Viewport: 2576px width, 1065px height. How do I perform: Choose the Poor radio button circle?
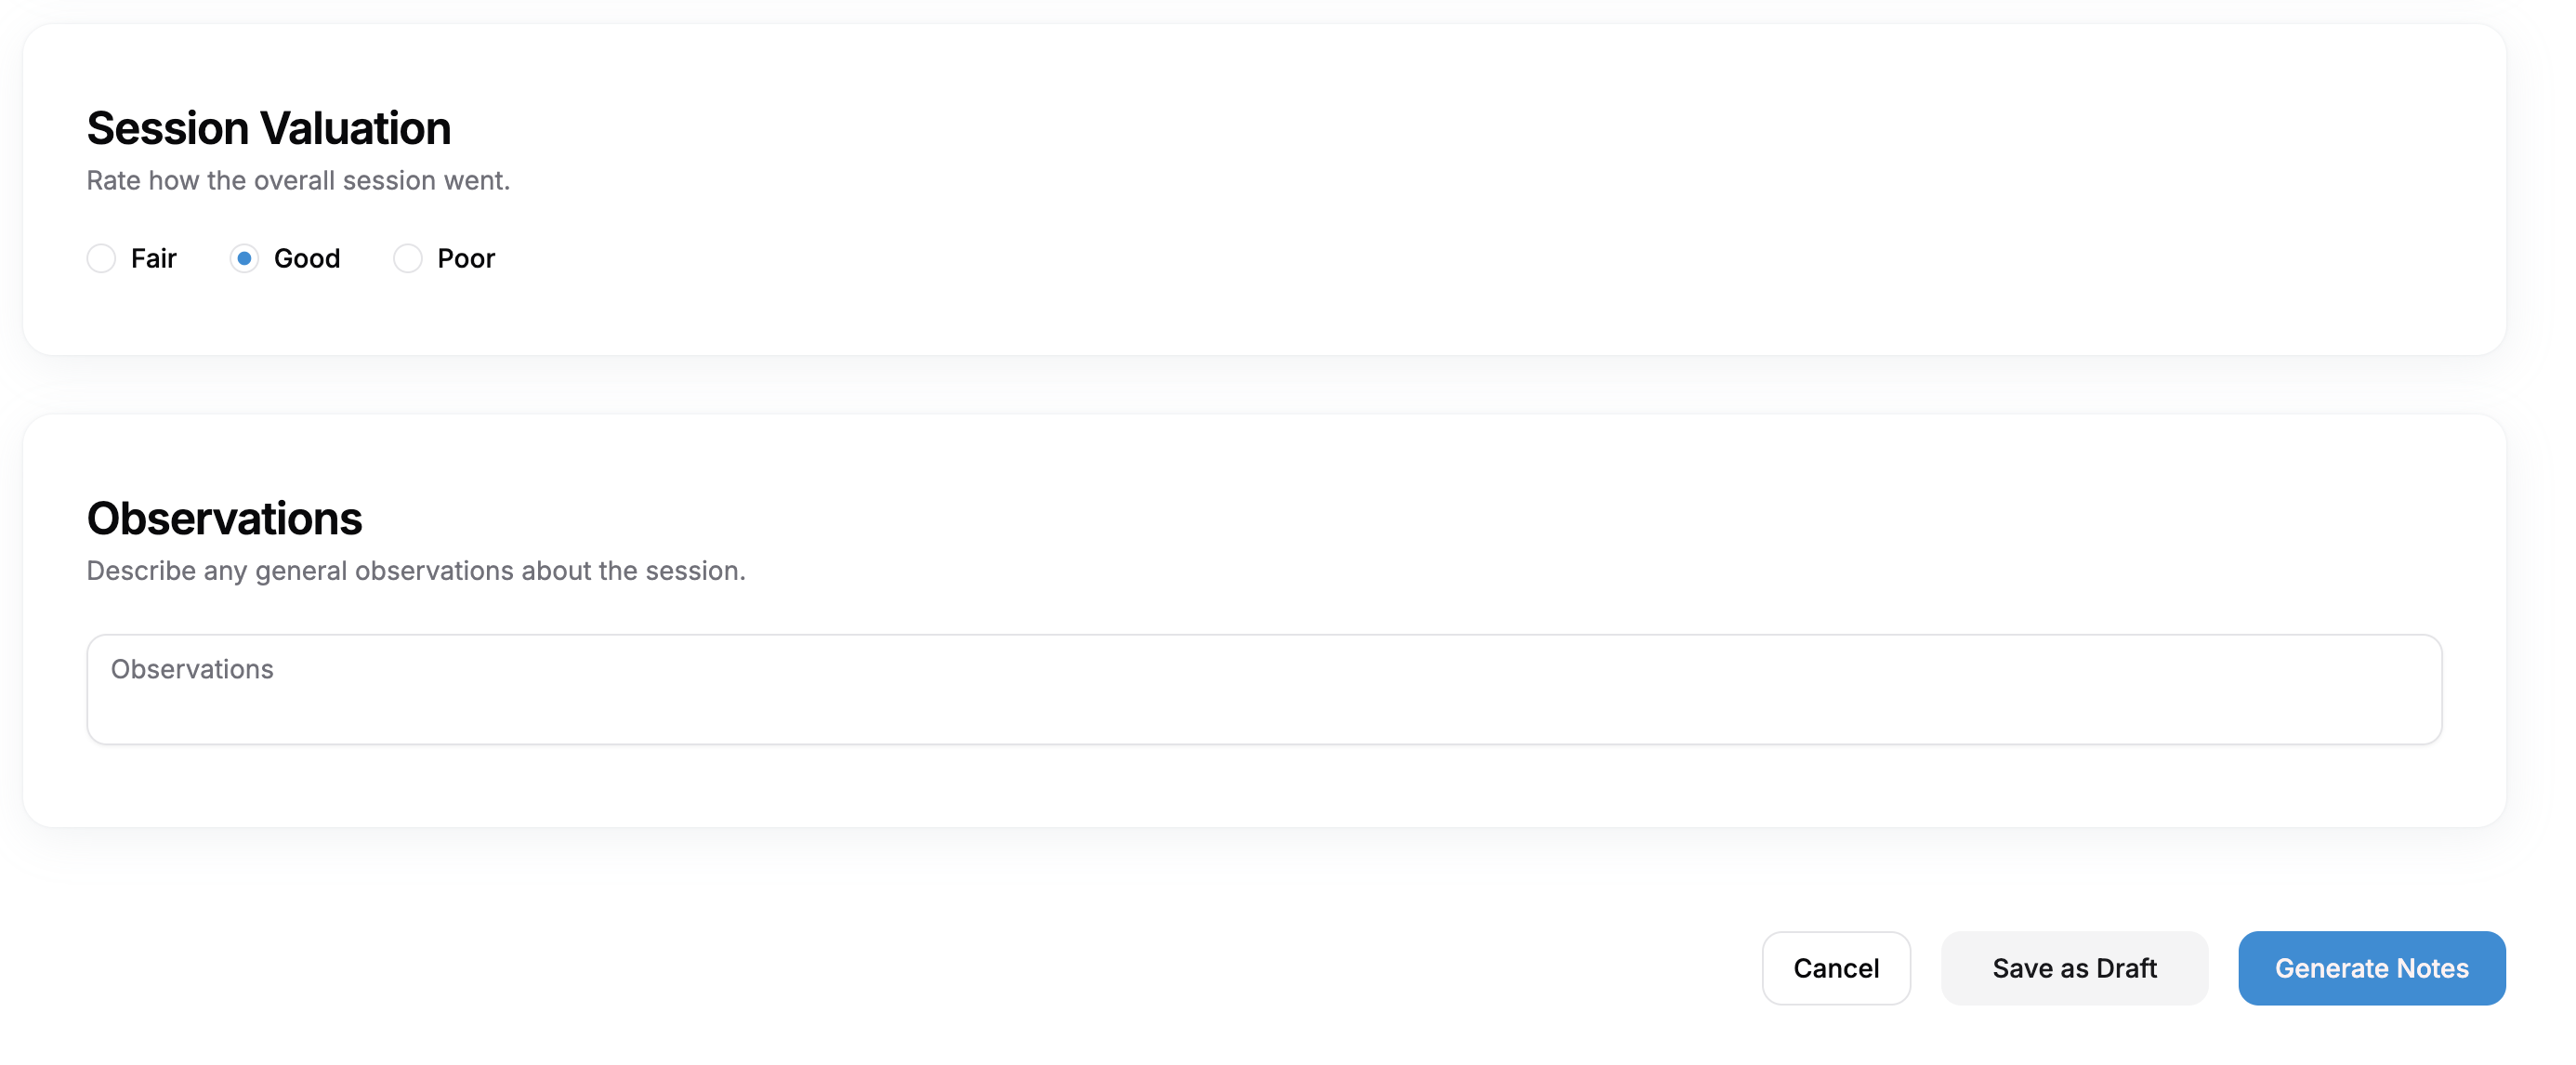[x=408, y=258]
